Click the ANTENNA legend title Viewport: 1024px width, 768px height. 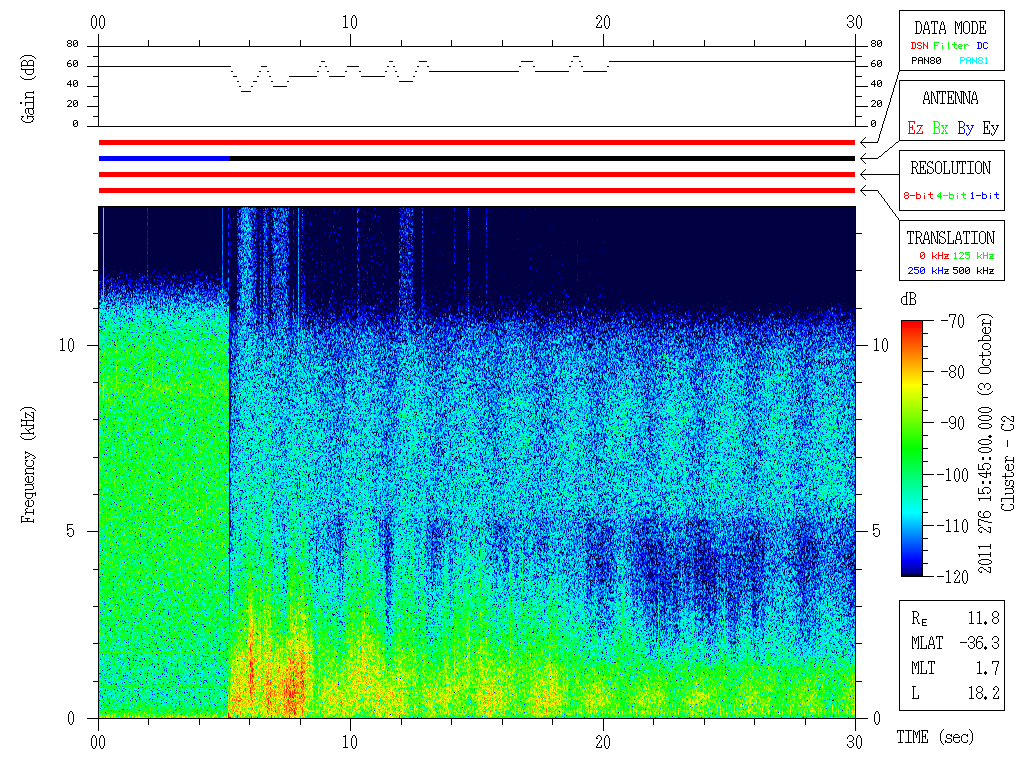950,98
